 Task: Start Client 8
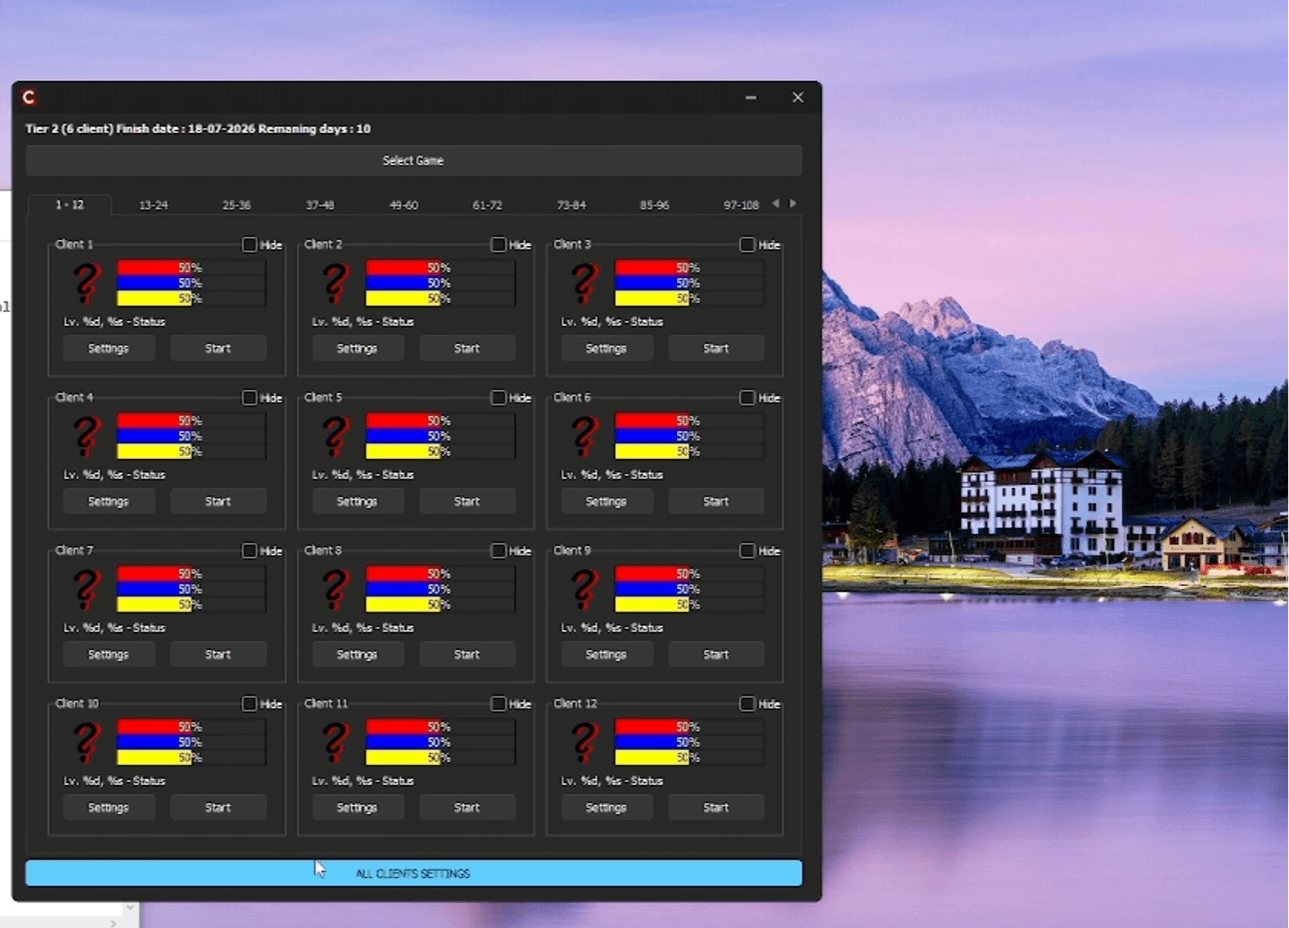click(467, 654)
